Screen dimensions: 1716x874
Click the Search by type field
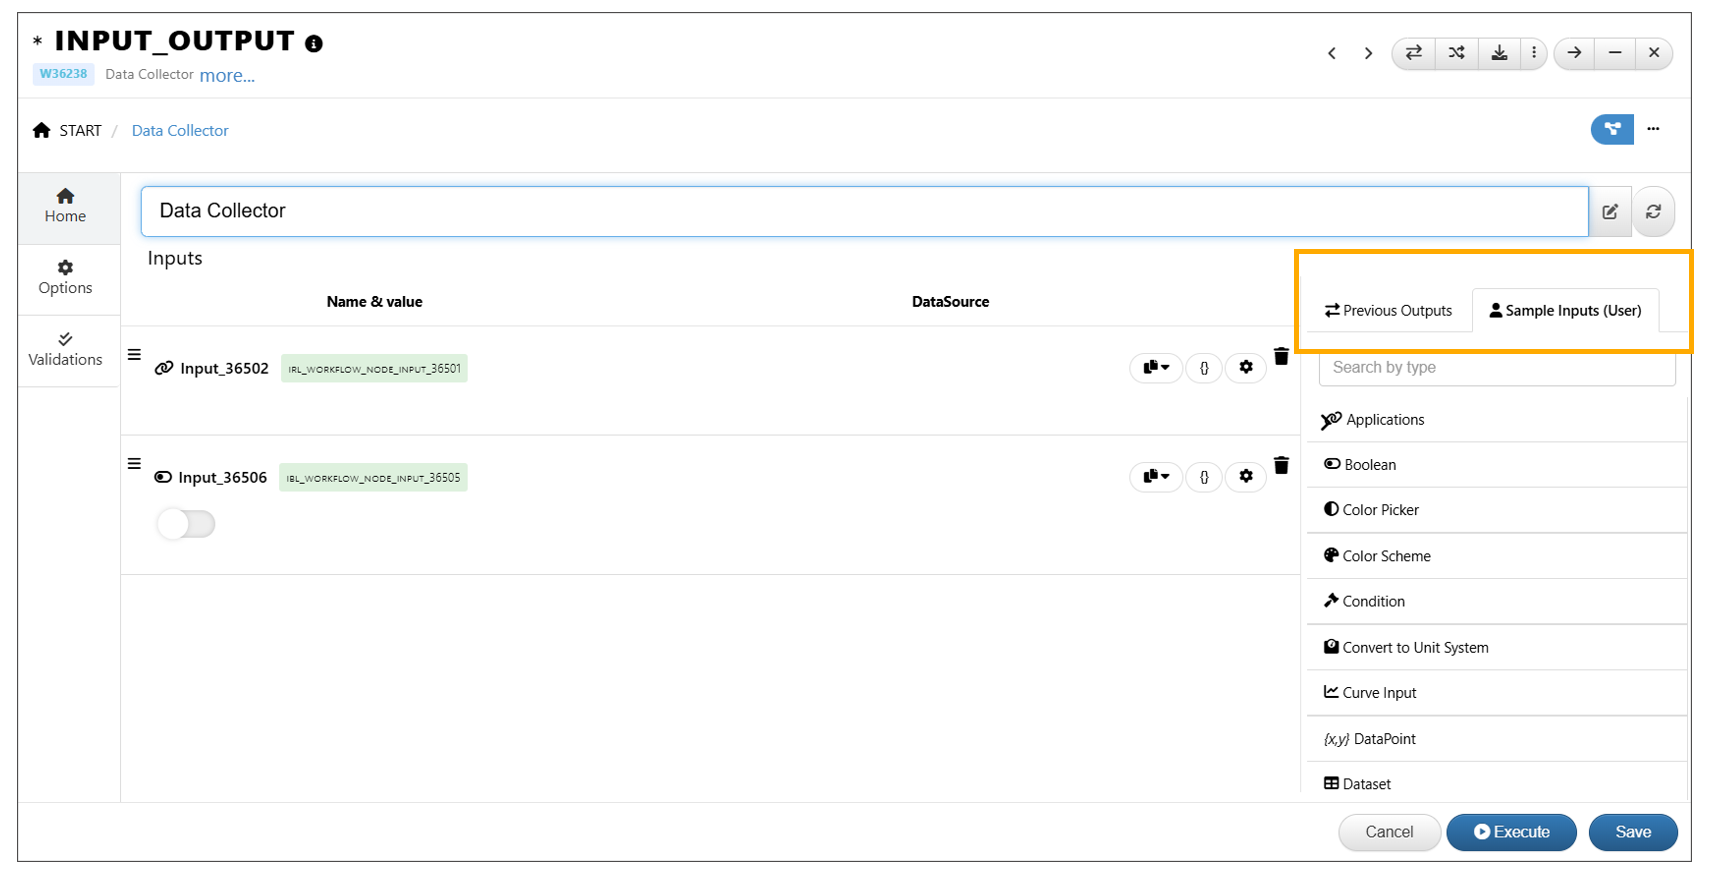pyautogui.click(x=1496, y=368)
